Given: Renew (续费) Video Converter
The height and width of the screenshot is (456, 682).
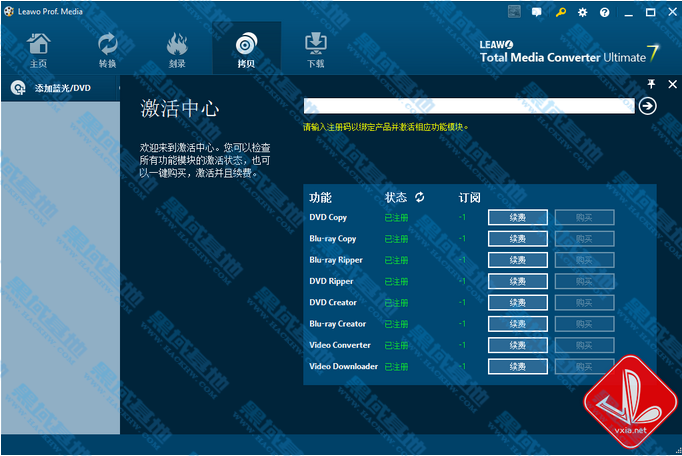Looking at the screenshot, I should pos(518,345).
